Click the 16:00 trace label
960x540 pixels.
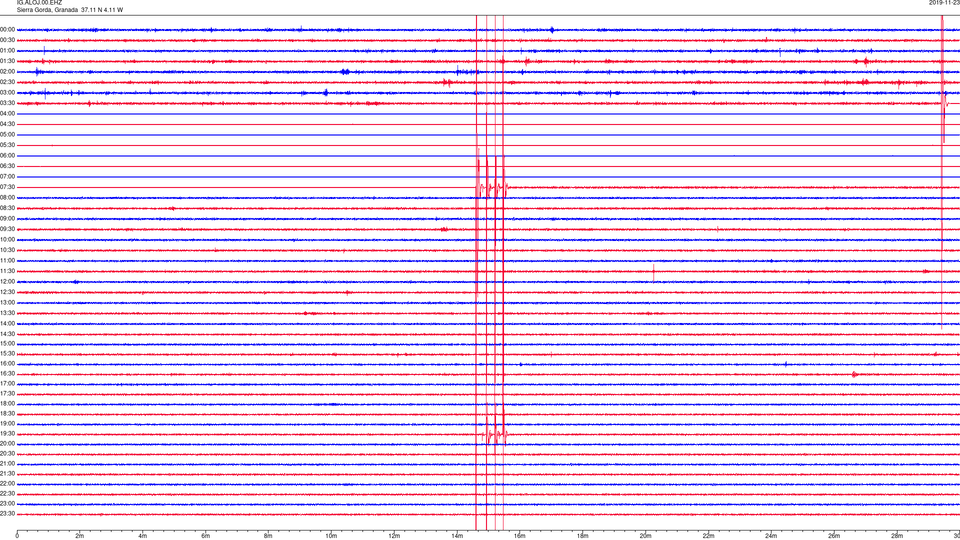(8, 364)
